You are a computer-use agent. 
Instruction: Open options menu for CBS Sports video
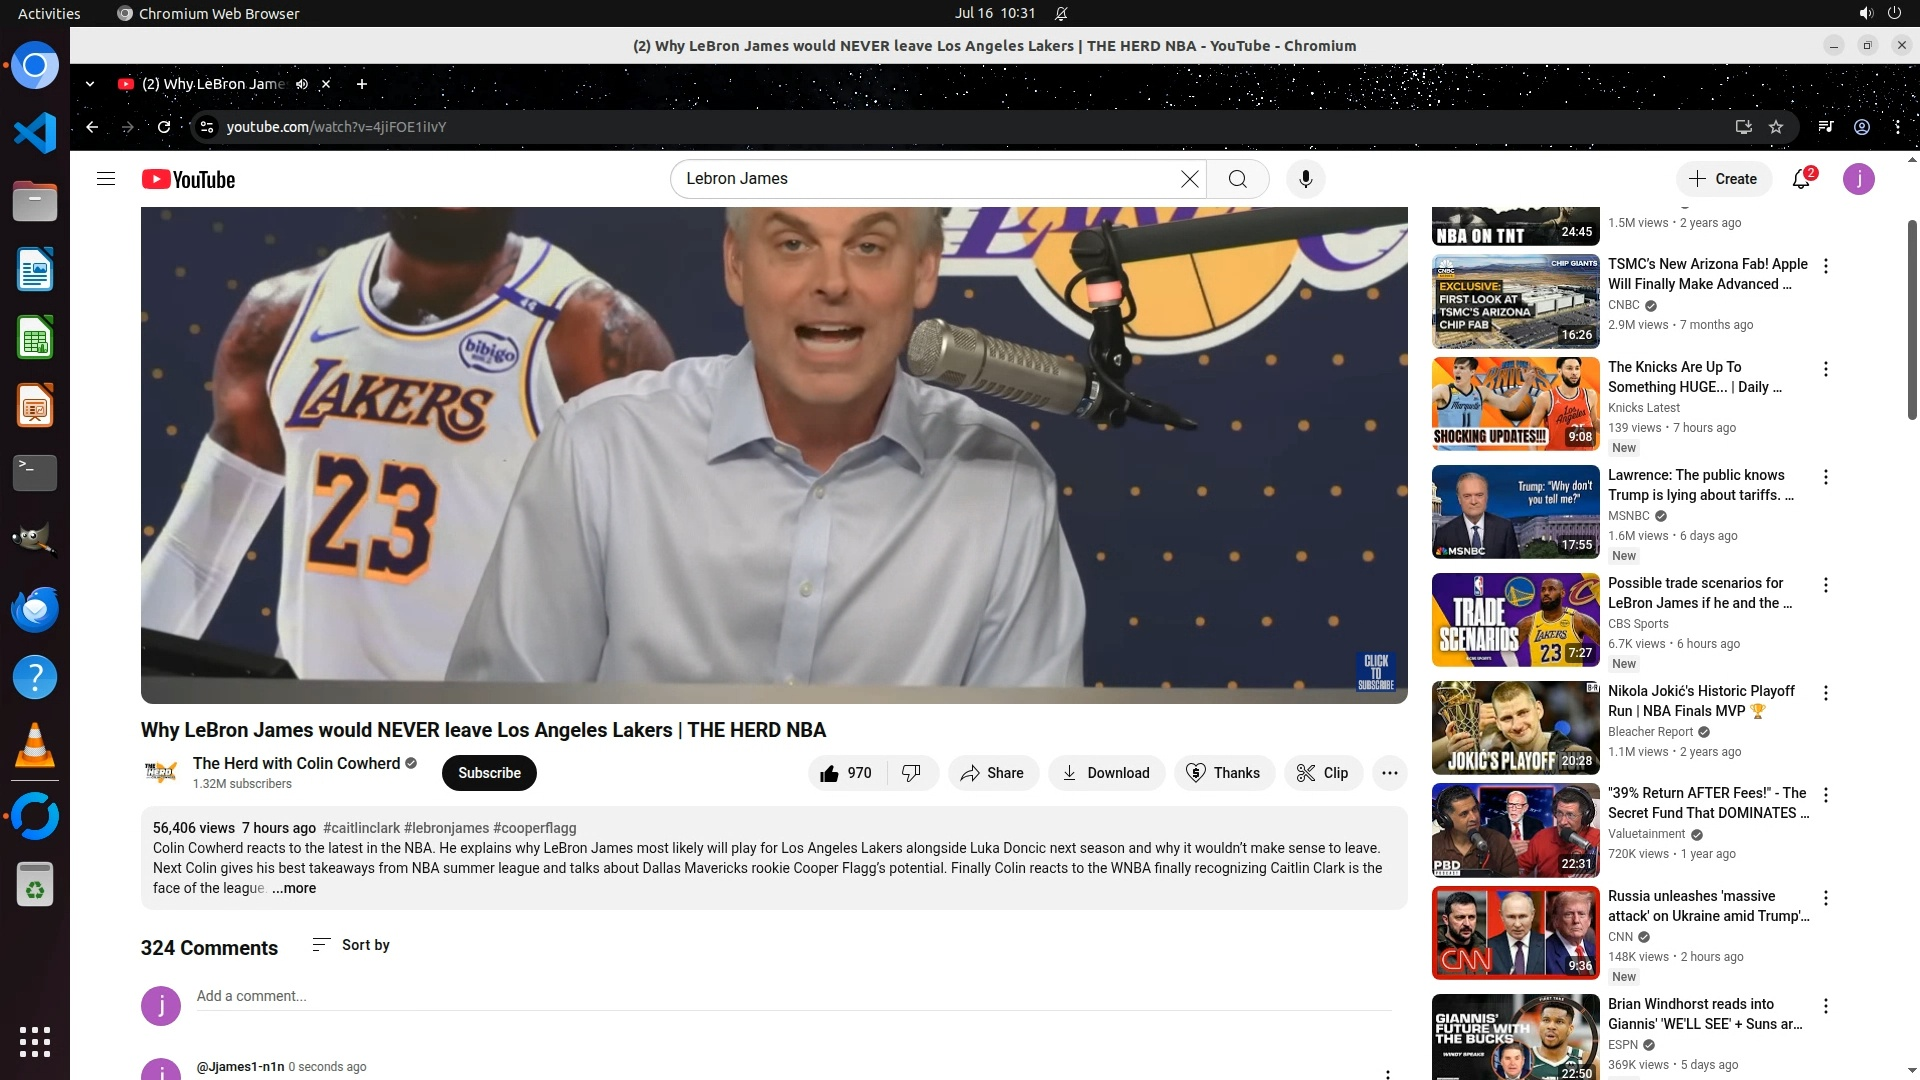tap(1826, 585)
